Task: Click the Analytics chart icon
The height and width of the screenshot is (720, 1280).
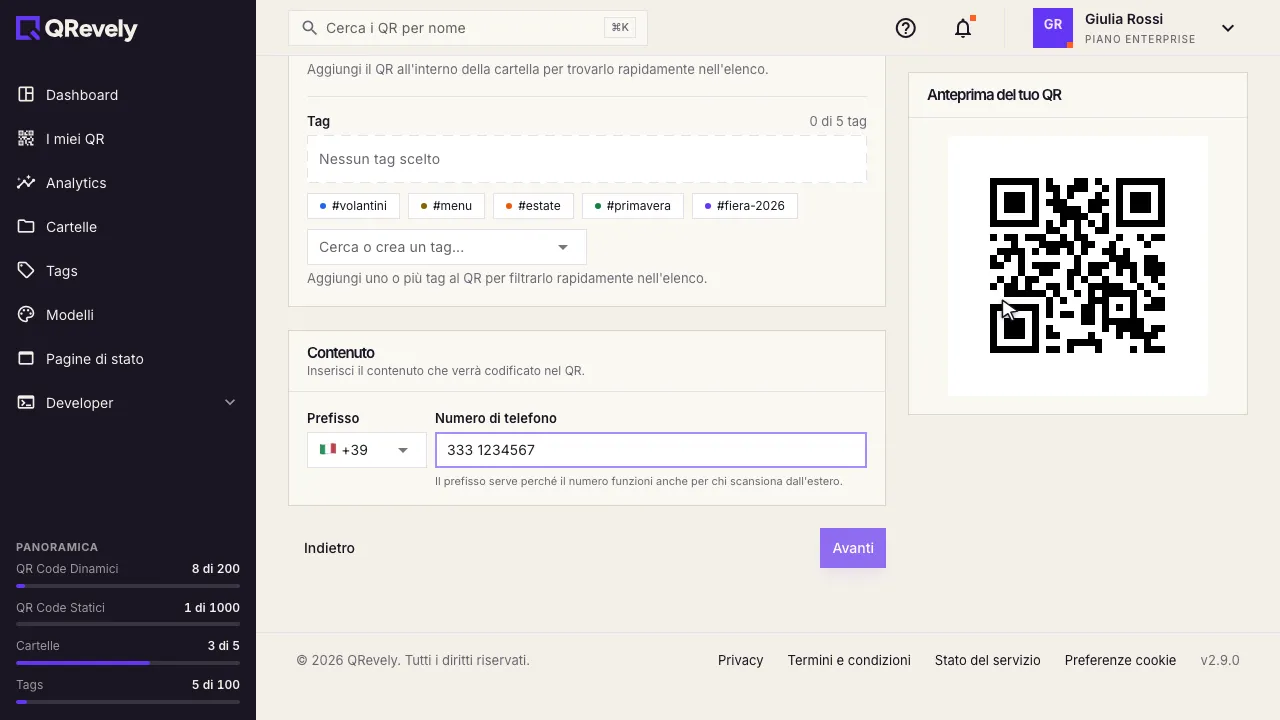Action: point(26,182)
